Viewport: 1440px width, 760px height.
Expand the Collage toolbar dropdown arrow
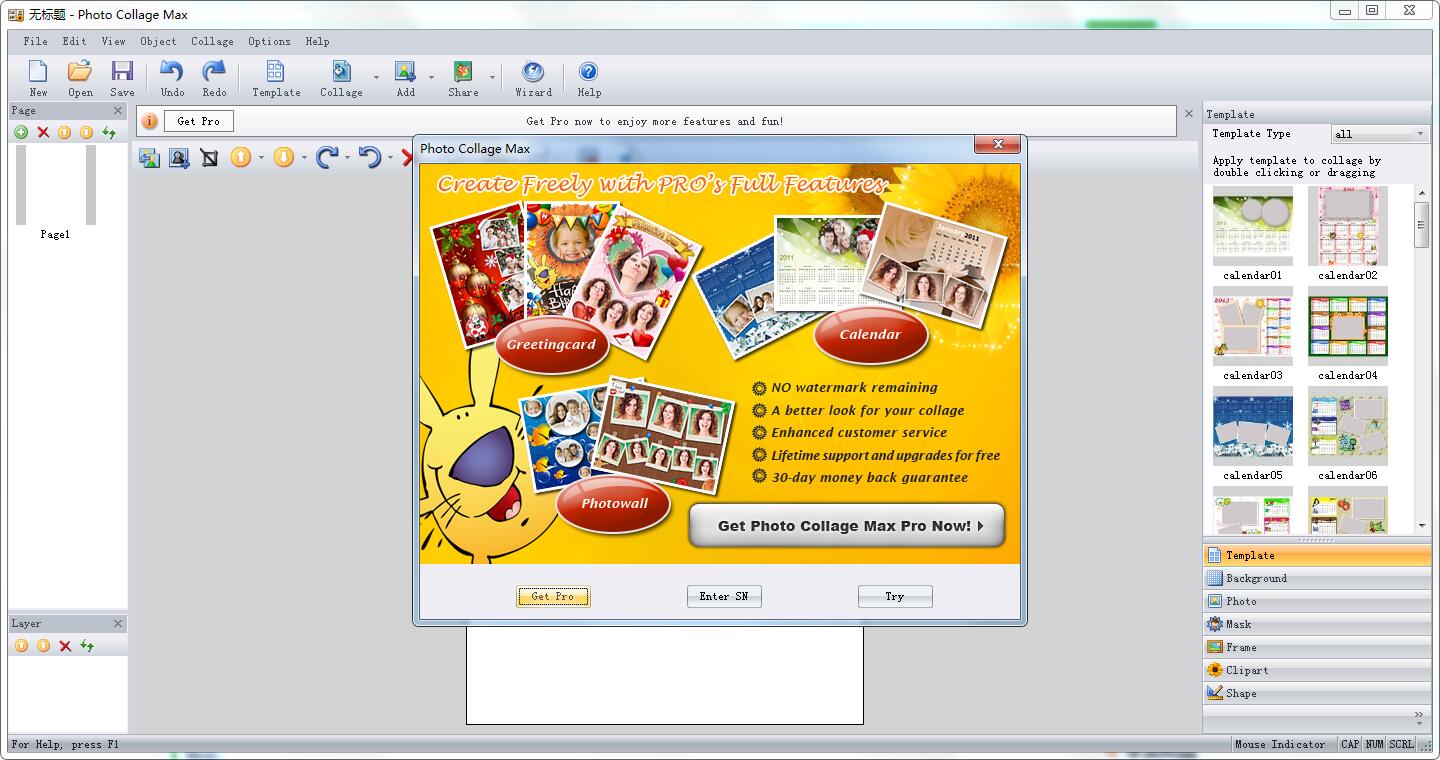pyautogui.click(x=377, y=78)
